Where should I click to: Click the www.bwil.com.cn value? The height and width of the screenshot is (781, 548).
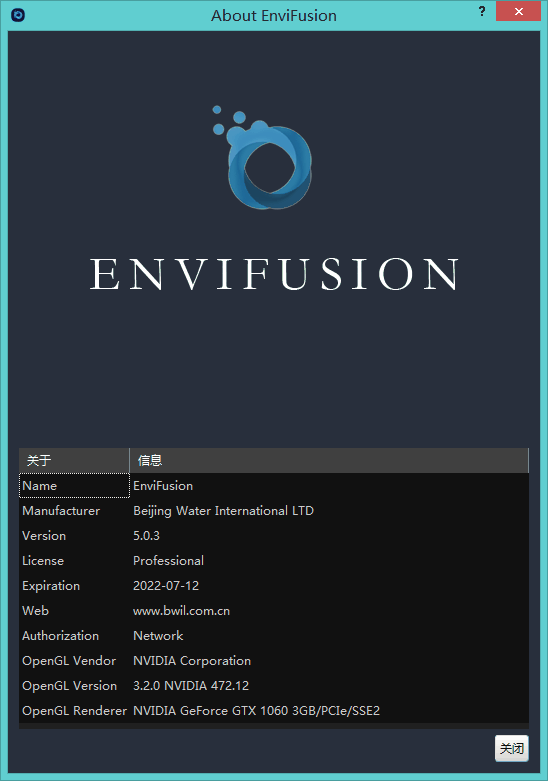[329, 610]
